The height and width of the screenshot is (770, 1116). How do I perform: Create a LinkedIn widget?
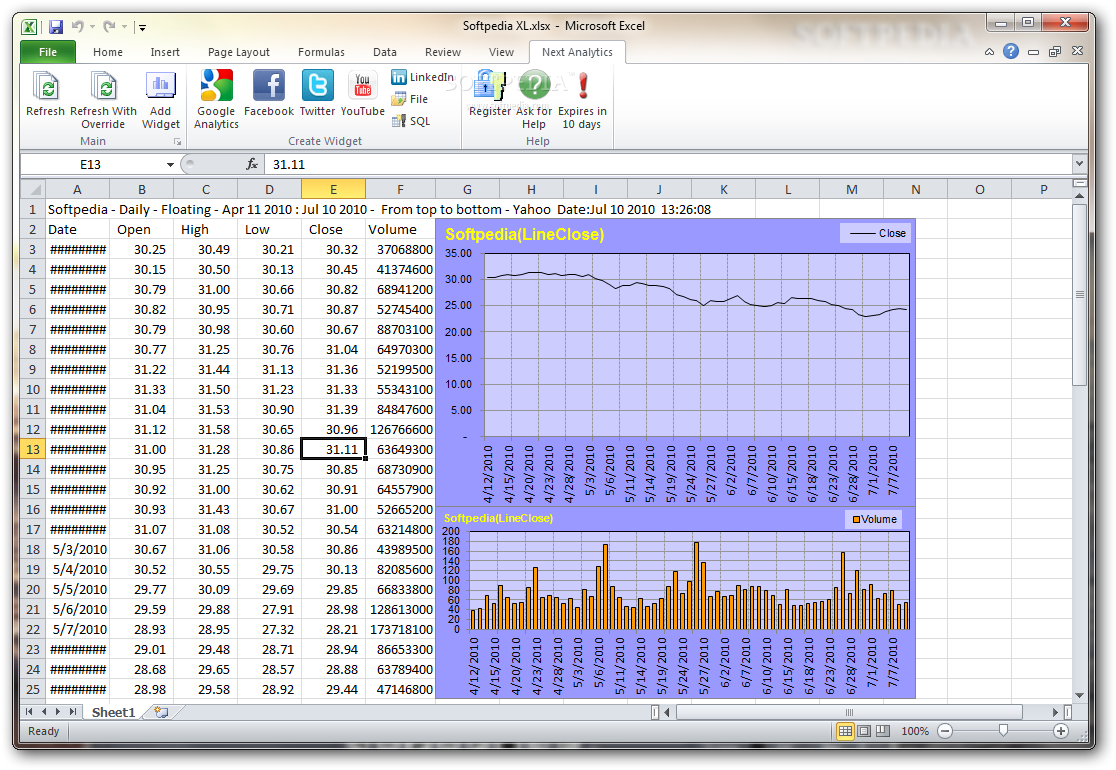tap(422, 77)
